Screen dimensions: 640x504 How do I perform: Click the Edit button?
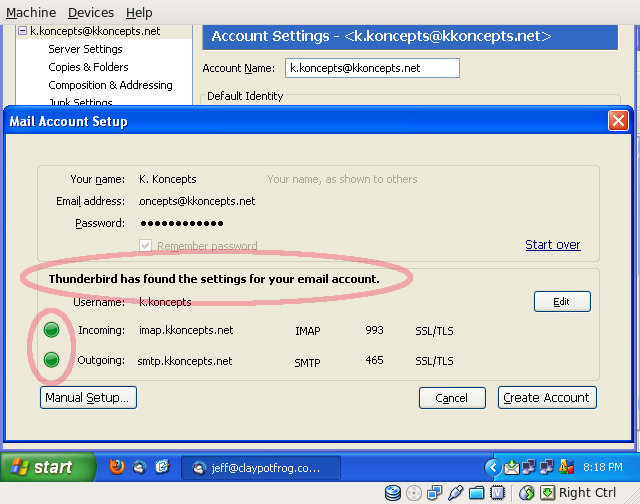point(562,302)
